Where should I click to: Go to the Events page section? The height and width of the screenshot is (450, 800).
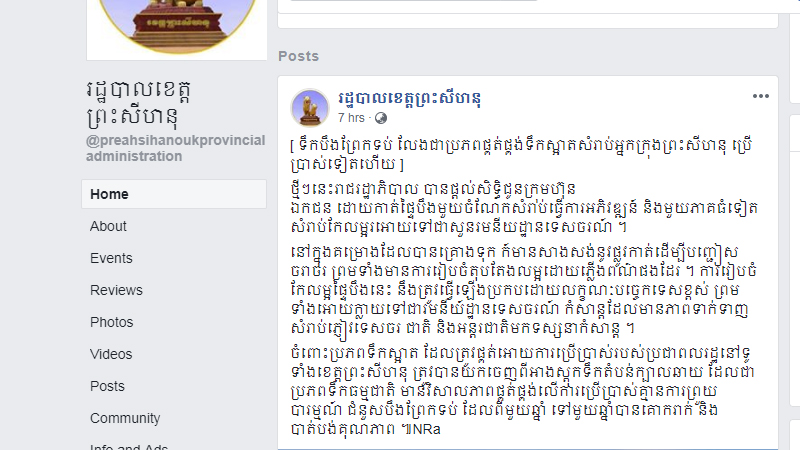click(111, 258)
